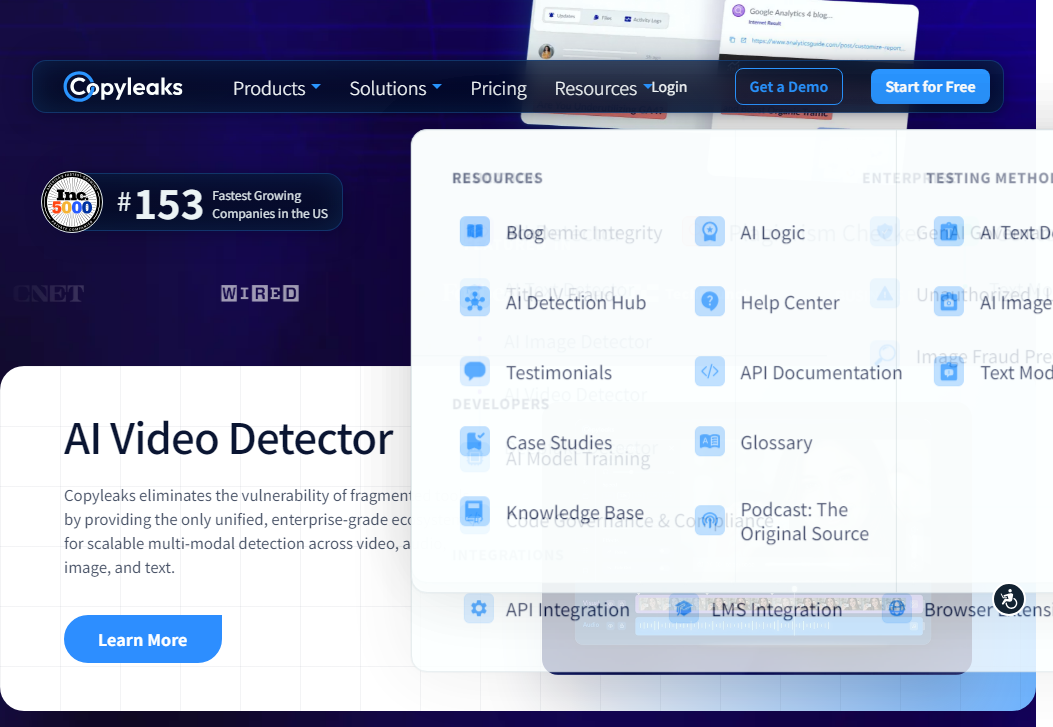Screen dimensions: 1053x727
Task: Open the accessibility widget icon
Action: 1009,598
